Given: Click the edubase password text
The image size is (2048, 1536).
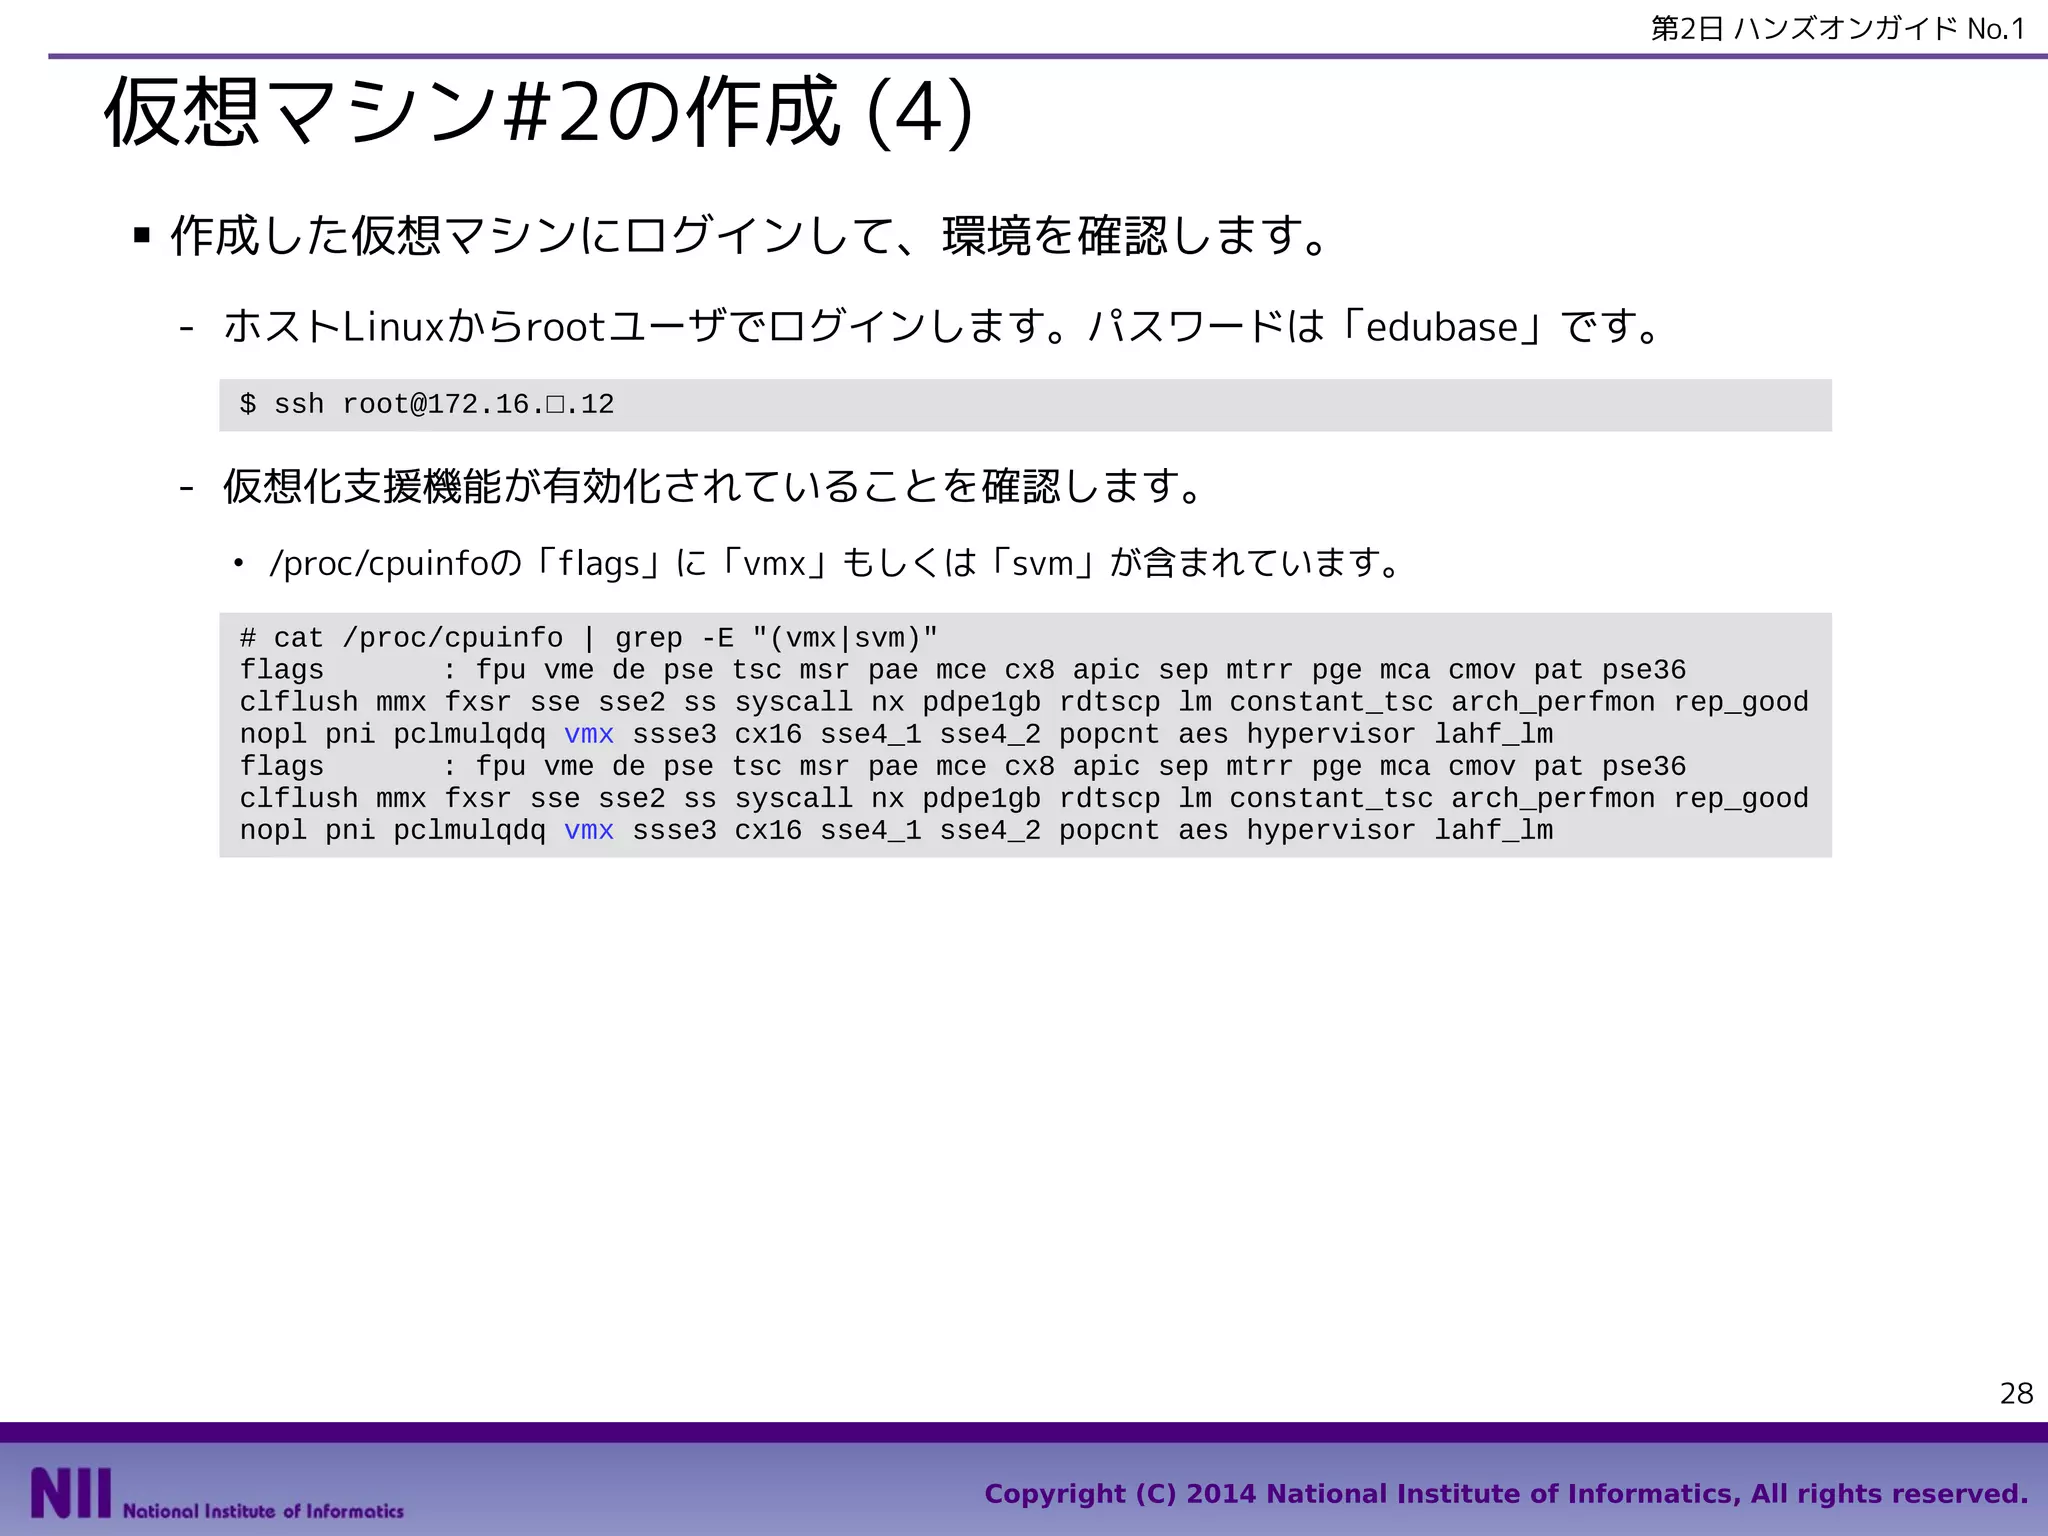Looking at the screenshot, I should point(1441,328).
